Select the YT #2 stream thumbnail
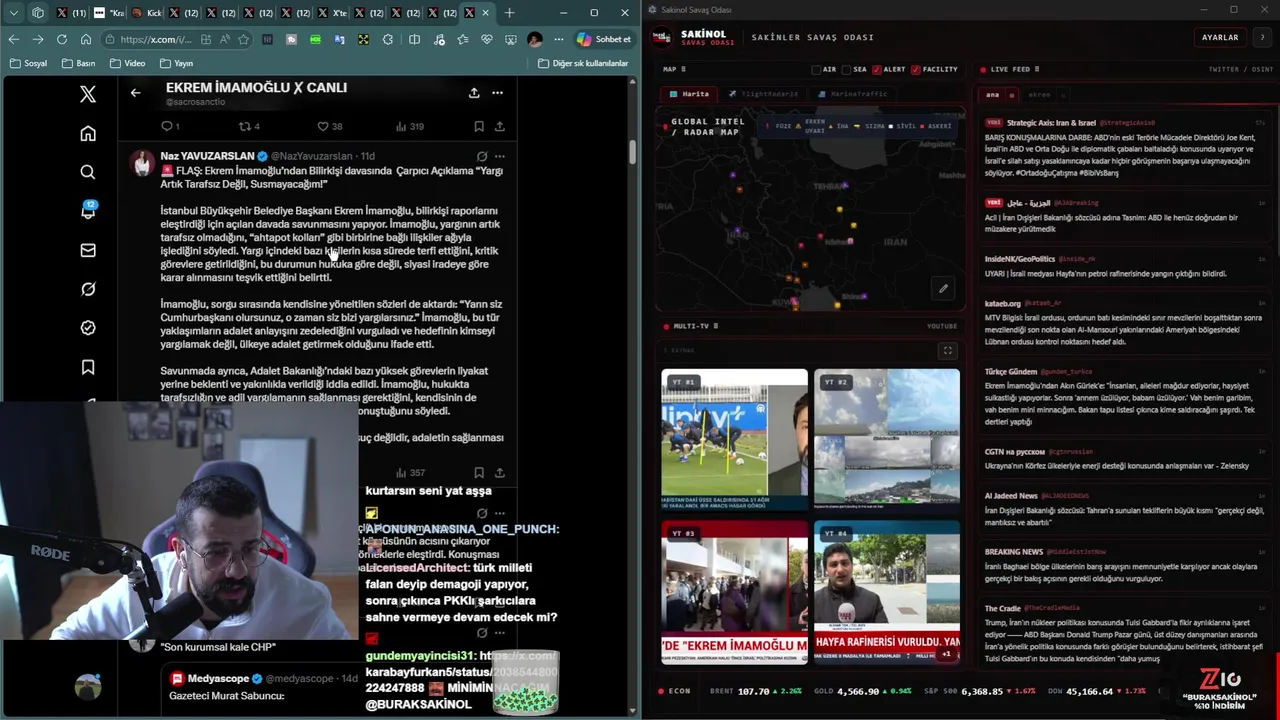This screenshot has width=1280, height=720. coord(887,439)
